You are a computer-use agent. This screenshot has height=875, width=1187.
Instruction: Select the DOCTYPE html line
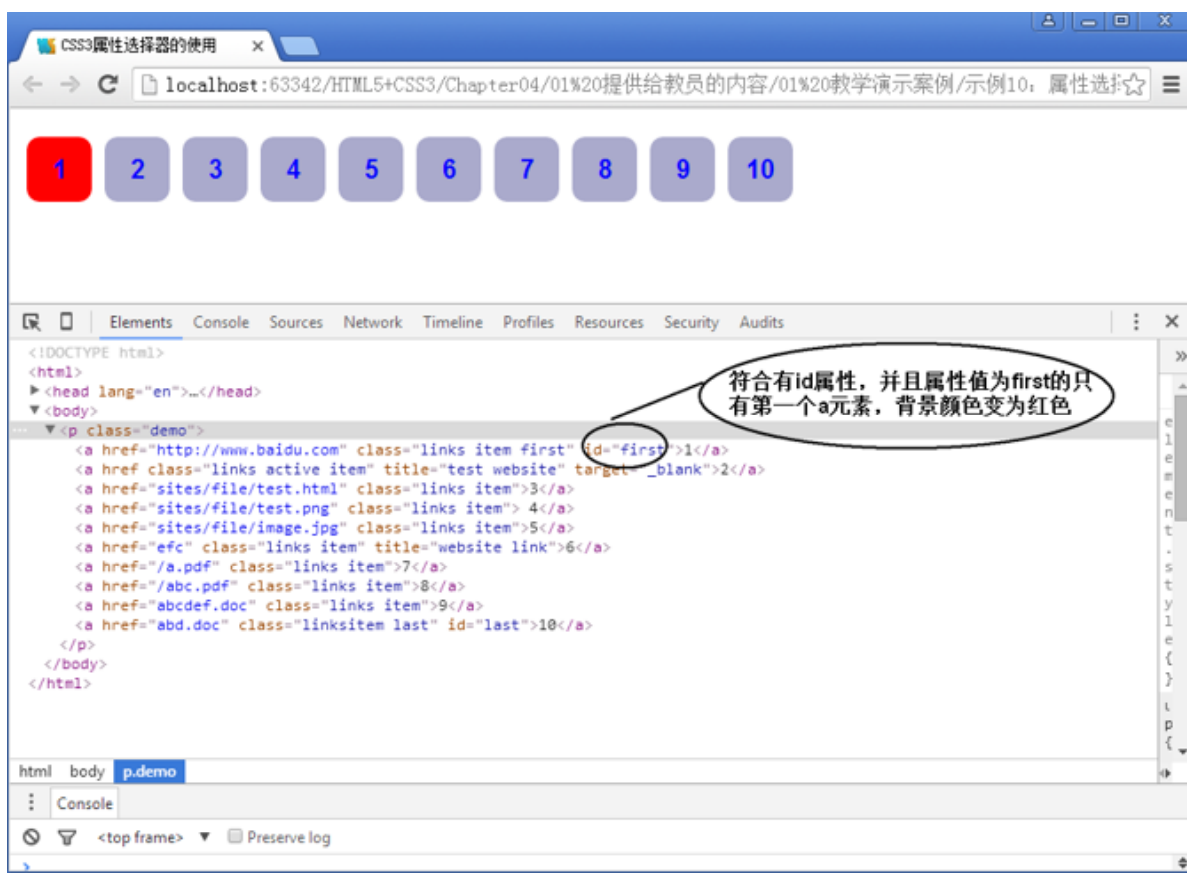pyautogui.click(x=96, y=352)
